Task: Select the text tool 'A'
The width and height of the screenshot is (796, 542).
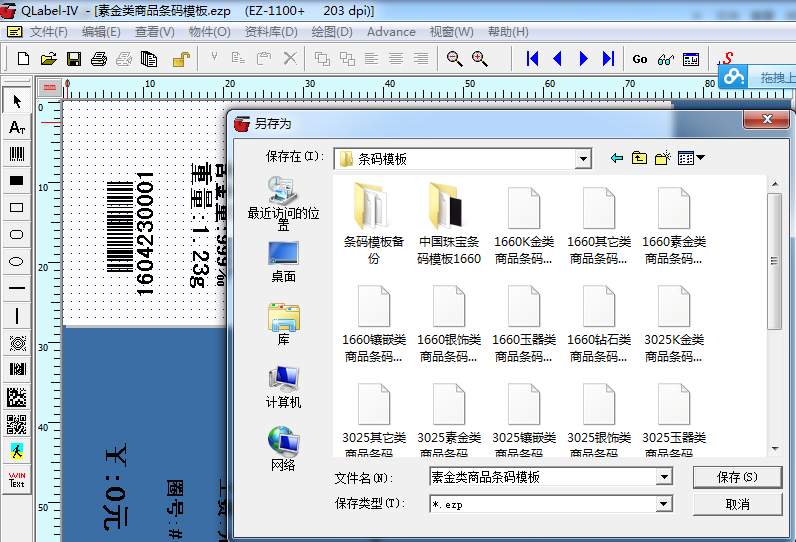Action: [x=17, y=127]
